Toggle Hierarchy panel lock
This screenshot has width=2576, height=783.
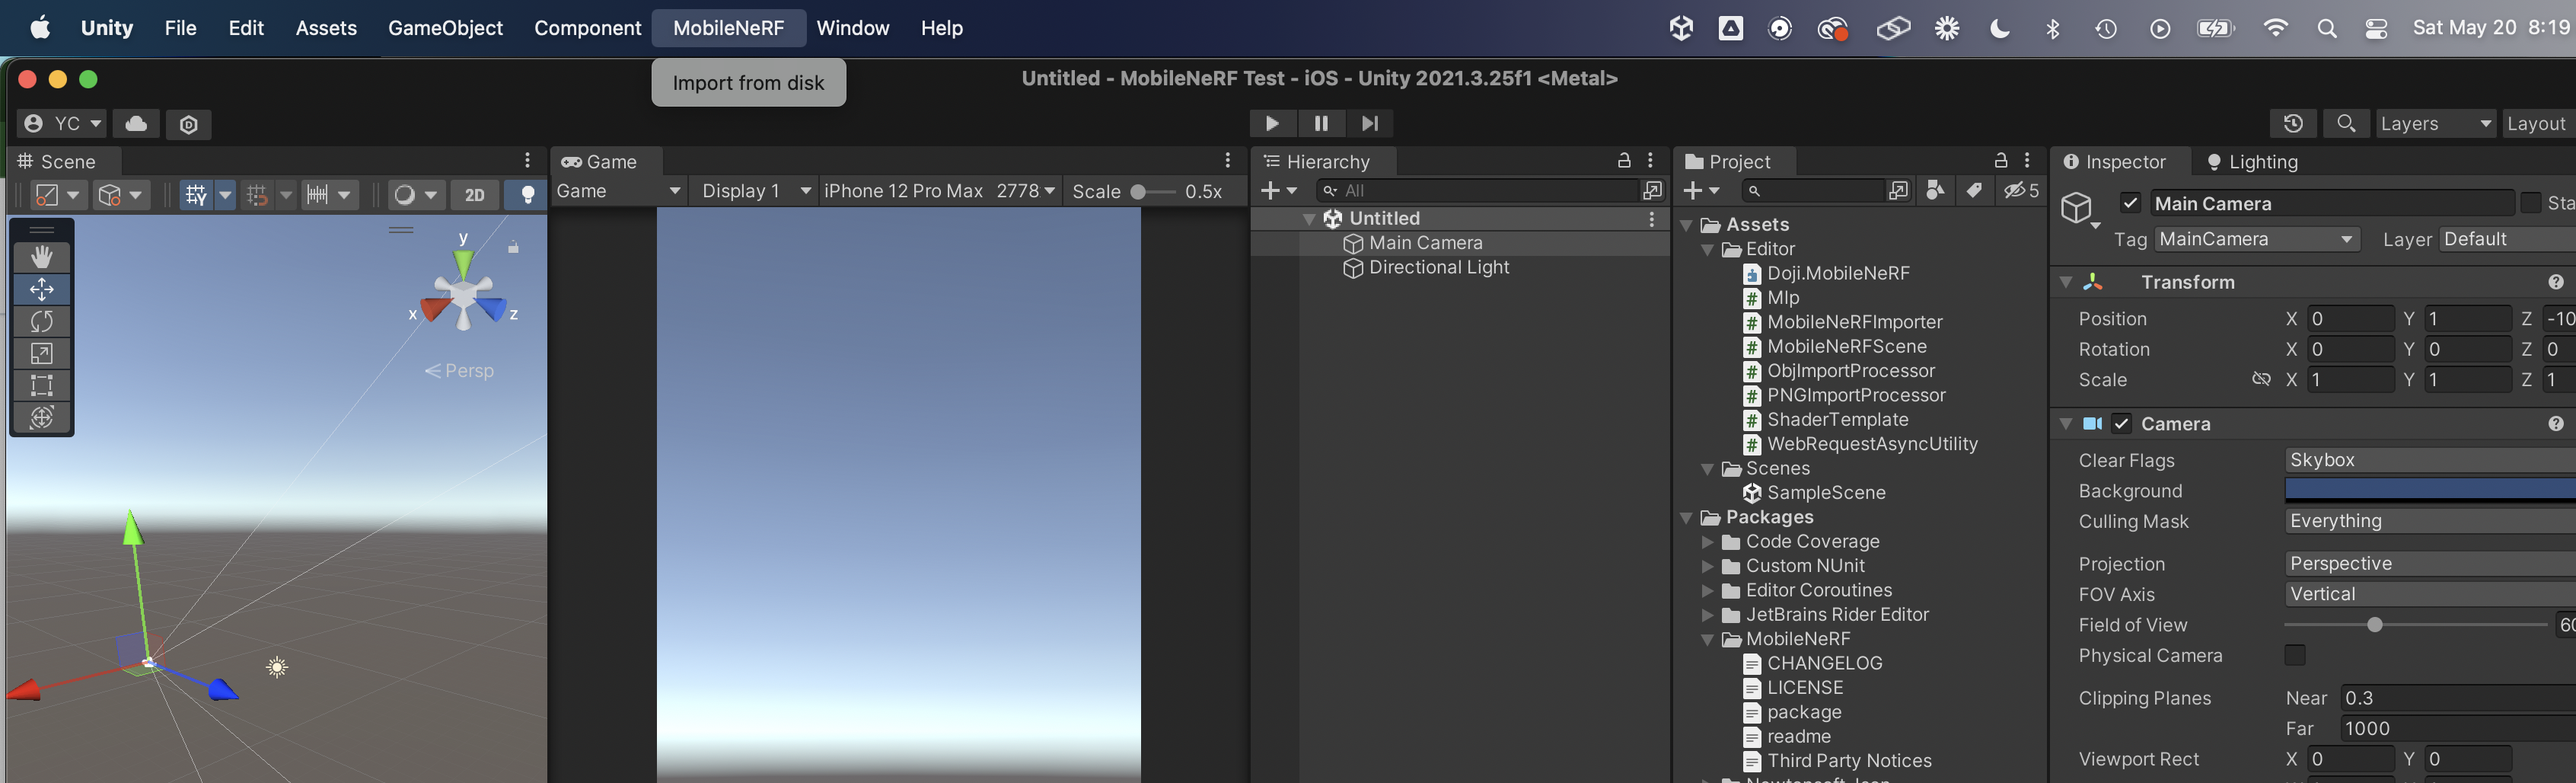pyautogui.click(x=1624, y=161)
